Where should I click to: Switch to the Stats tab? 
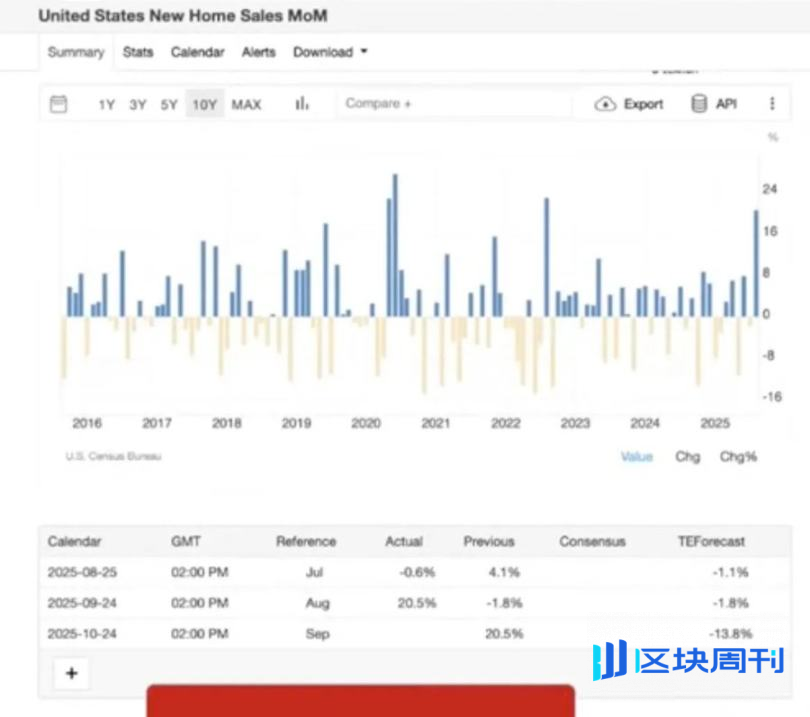[138, 52]
